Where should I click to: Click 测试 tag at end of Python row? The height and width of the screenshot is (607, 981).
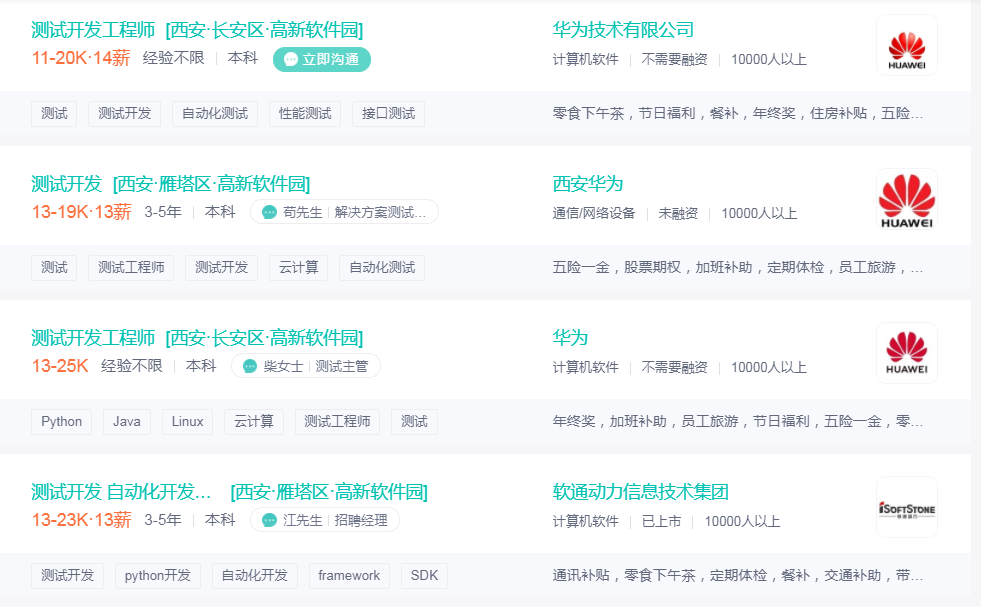point(414,422)
